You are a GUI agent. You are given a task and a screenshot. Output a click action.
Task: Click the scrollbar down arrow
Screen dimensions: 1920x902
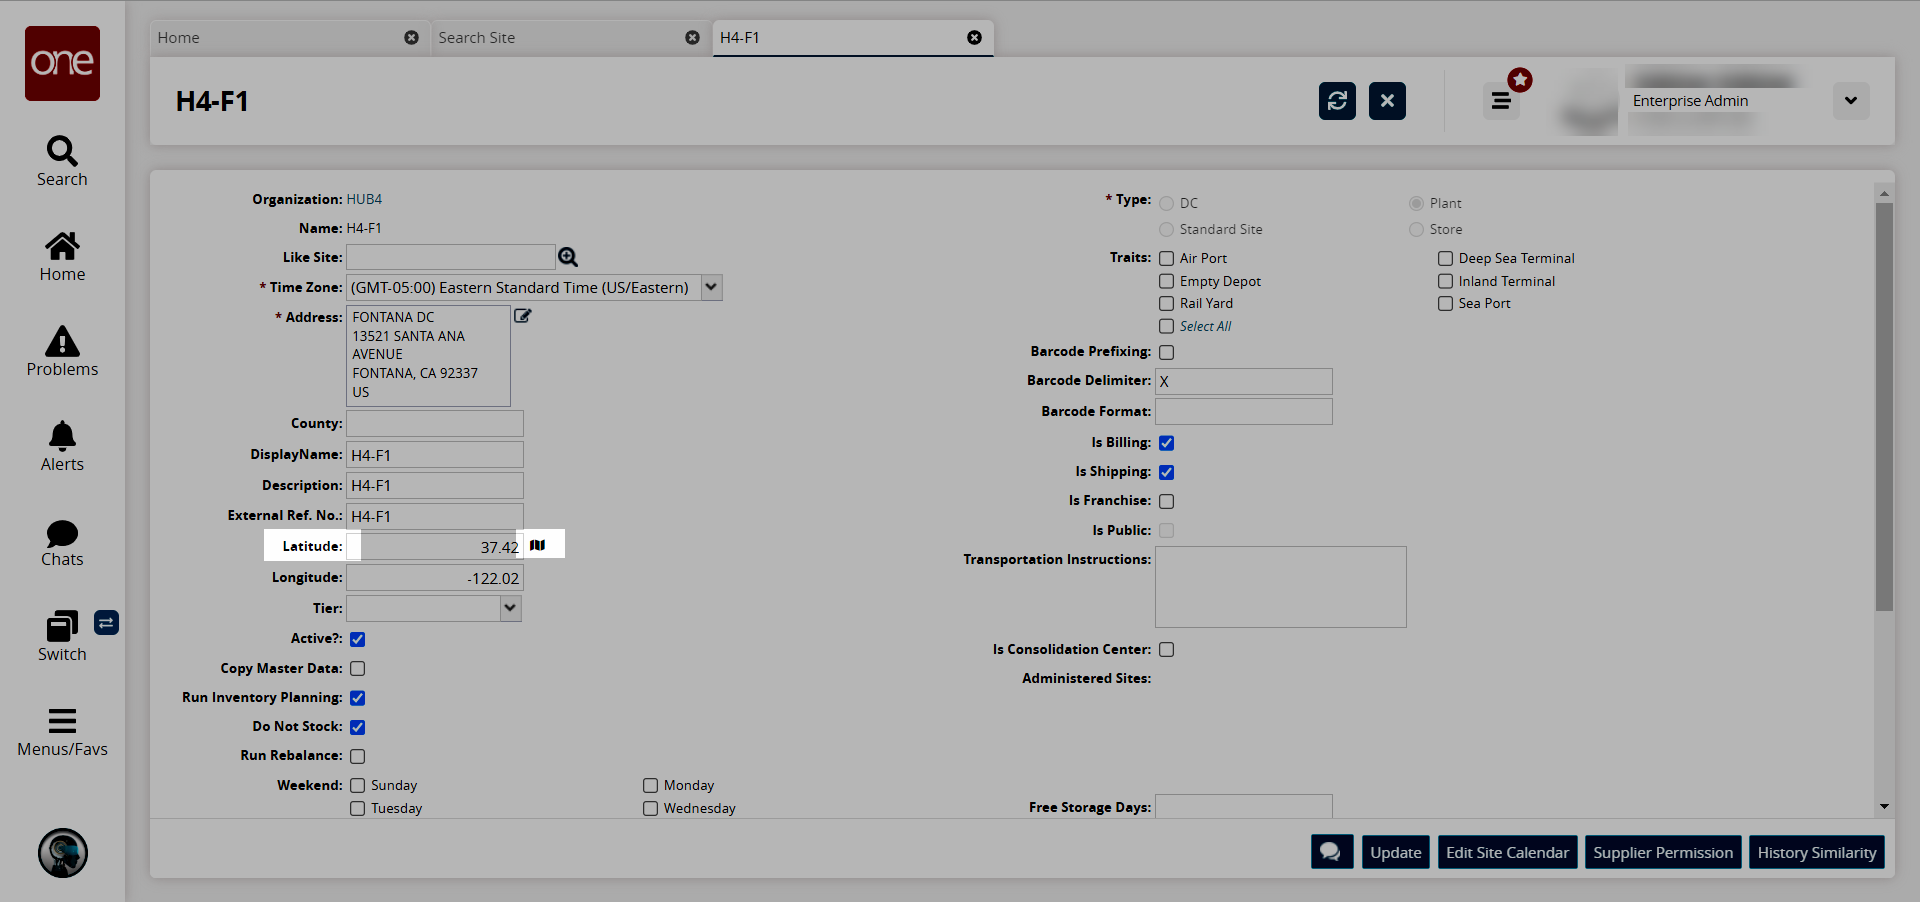tap(1884, 806)
